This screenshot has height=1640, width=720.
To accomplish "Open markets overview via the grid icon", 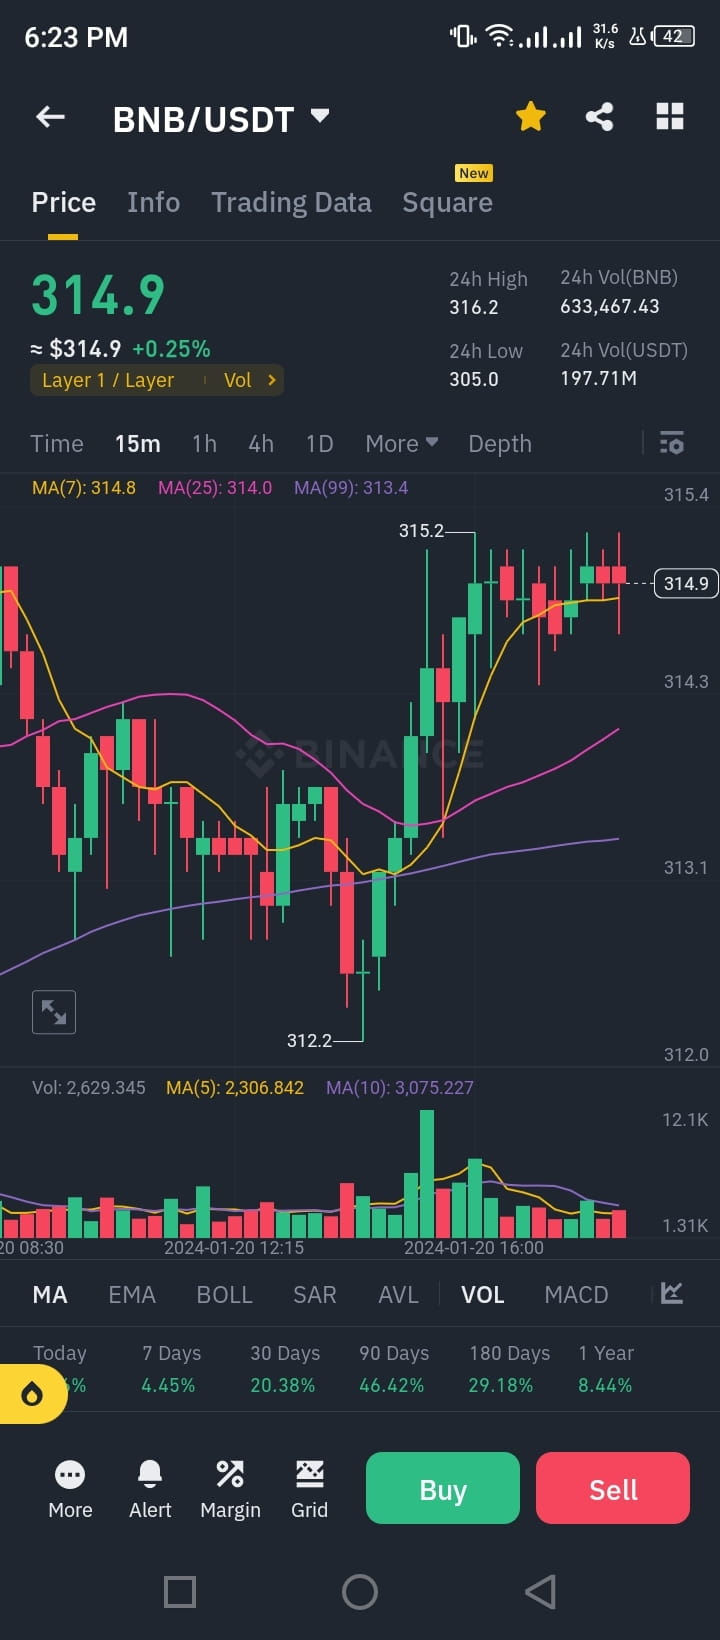I will [669, 116].
